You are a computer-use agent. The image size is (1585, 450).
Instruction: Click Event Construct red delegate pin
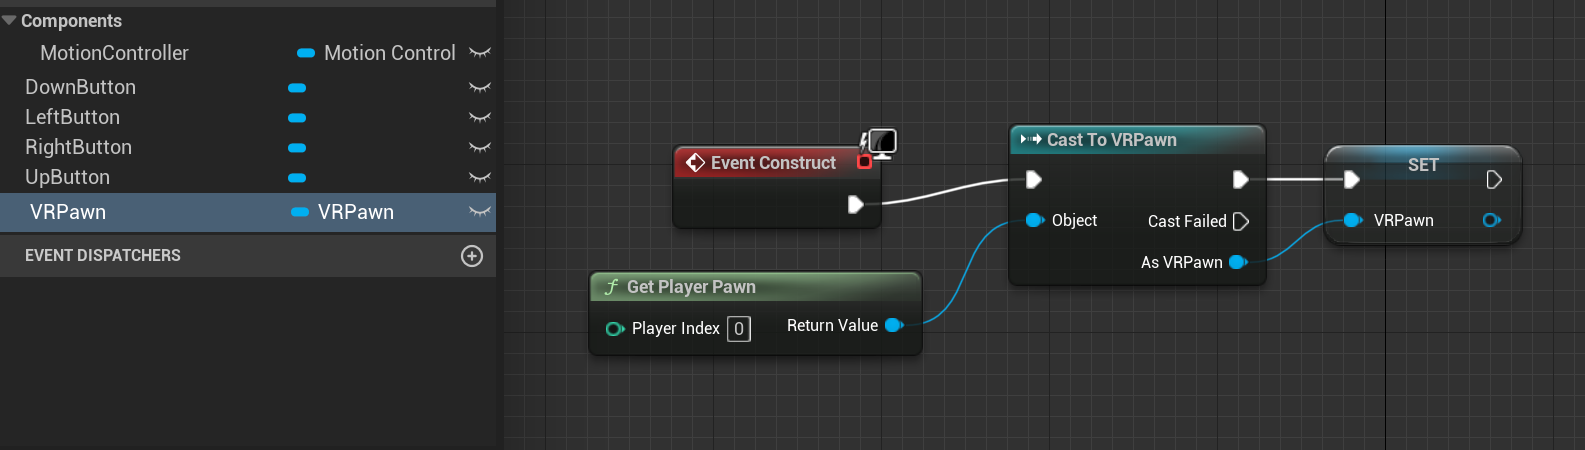pyautogui.click(x=864, y=162)
